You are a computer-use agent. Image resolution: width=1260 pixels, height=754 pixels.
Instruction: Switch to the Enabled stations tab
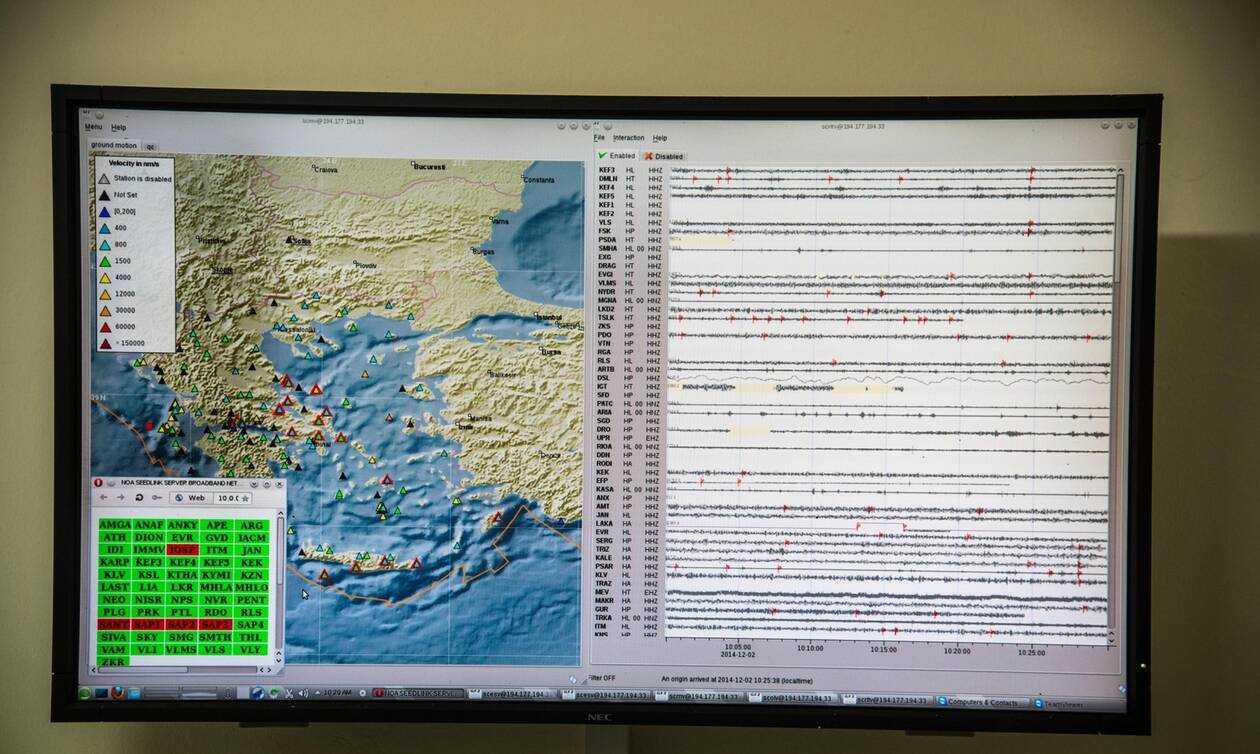(616, 156)
